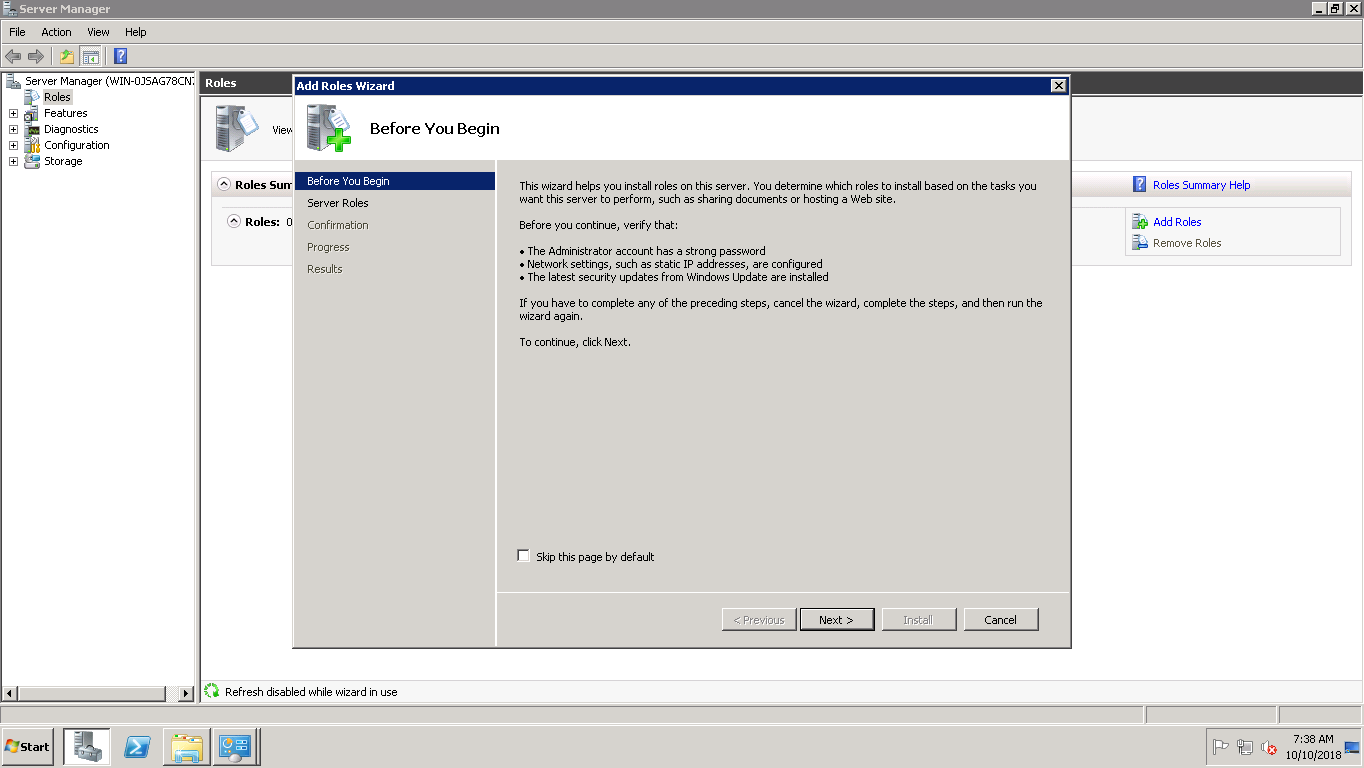Open the View menu
The width and height of the screenshot is (1364, 768).
[98, 32]
